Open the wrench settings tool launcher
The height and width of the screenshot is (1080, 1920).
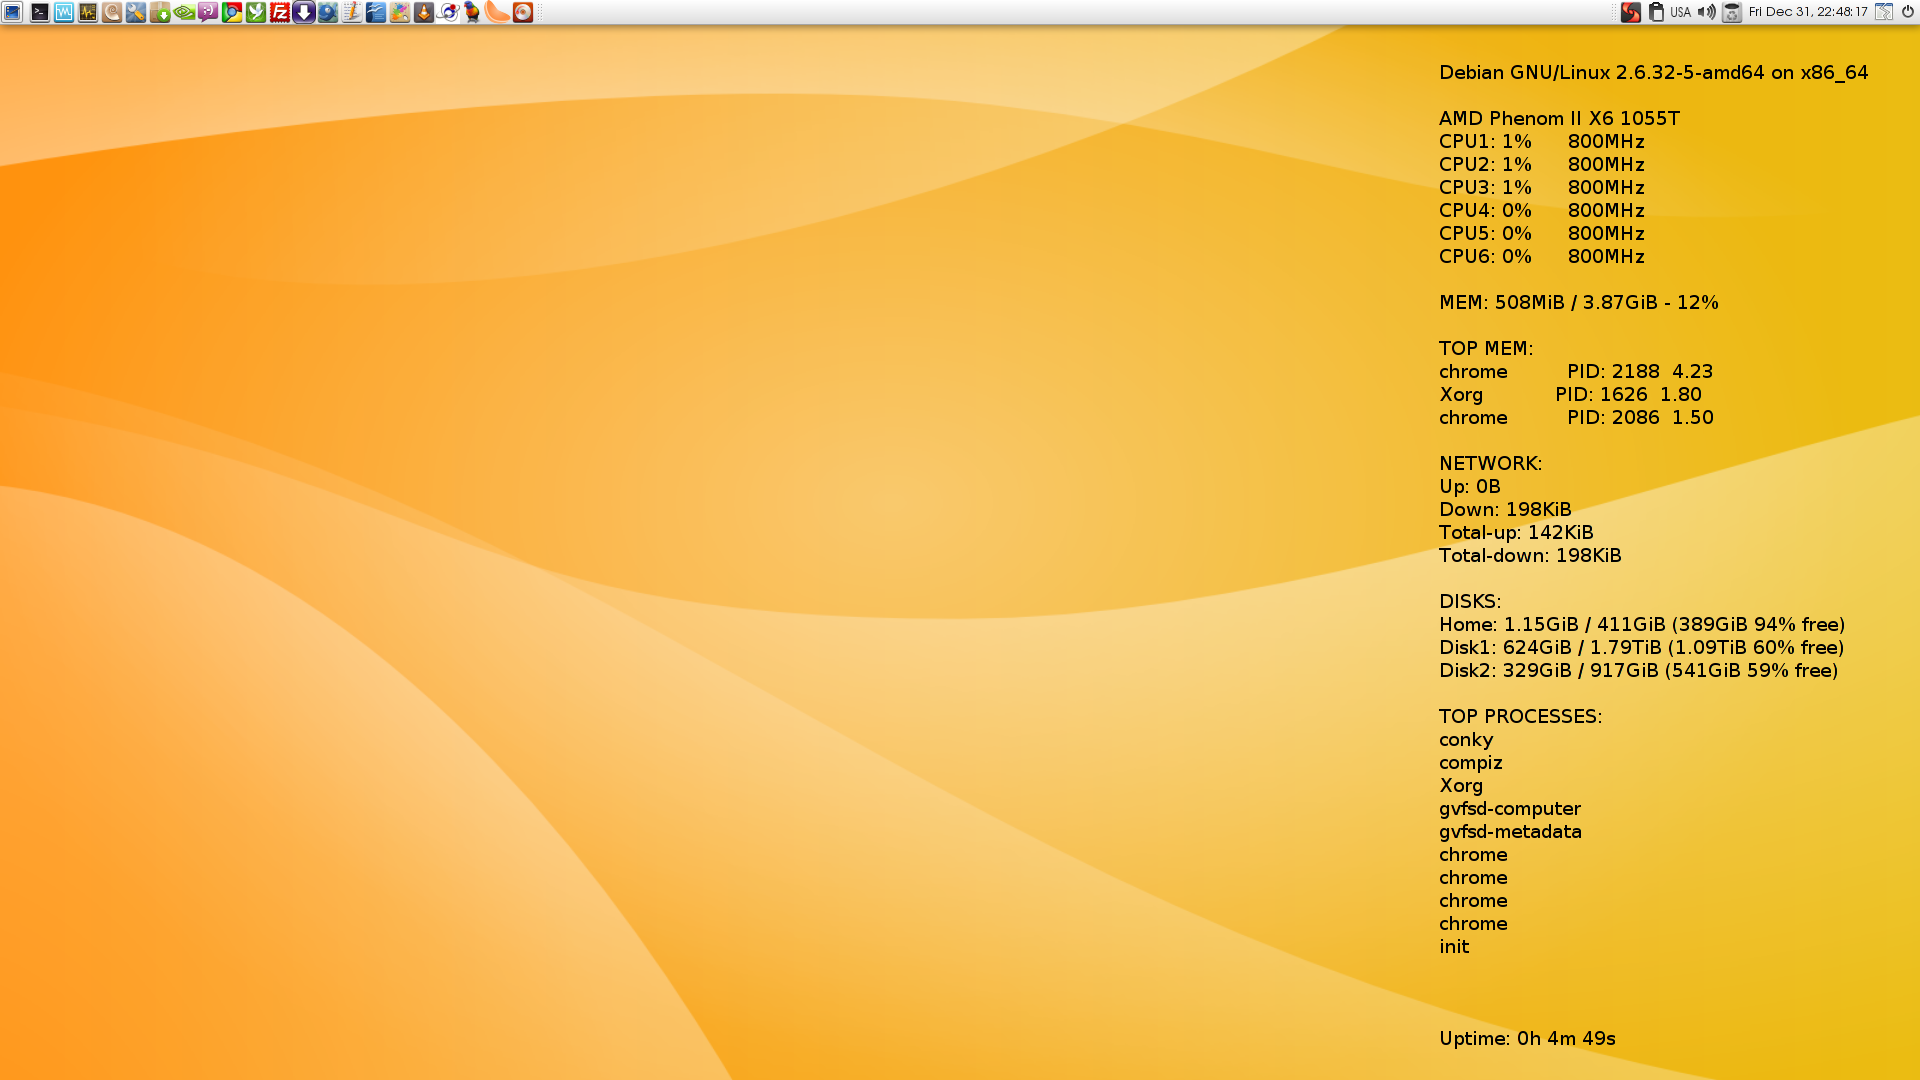pos(136,12)
